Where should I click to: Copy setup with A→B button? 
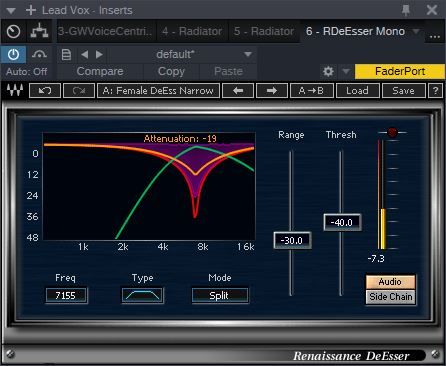(x=312, y=90)
